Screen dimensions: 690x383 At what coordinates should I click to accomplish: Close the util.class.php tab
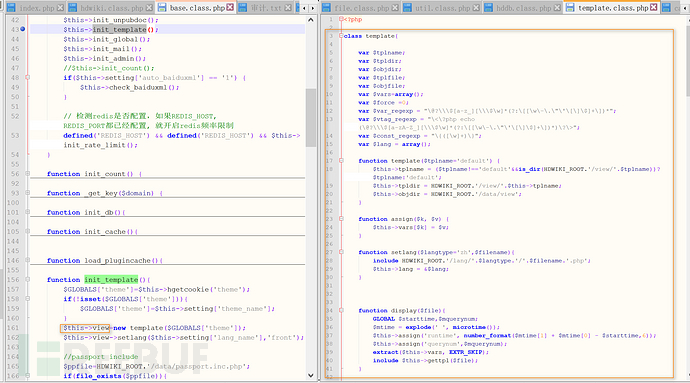477,7
